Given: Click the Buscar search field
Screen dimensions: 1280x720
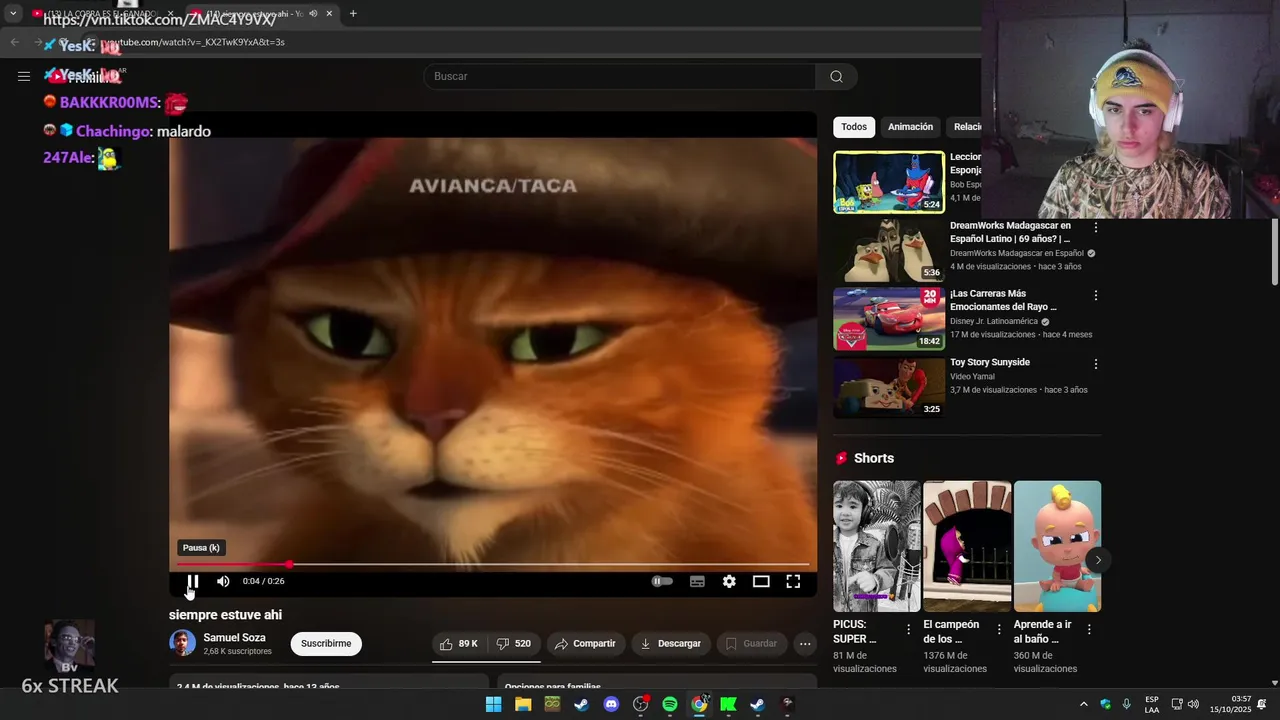Looking at the screenshot, I should point(620,76).
